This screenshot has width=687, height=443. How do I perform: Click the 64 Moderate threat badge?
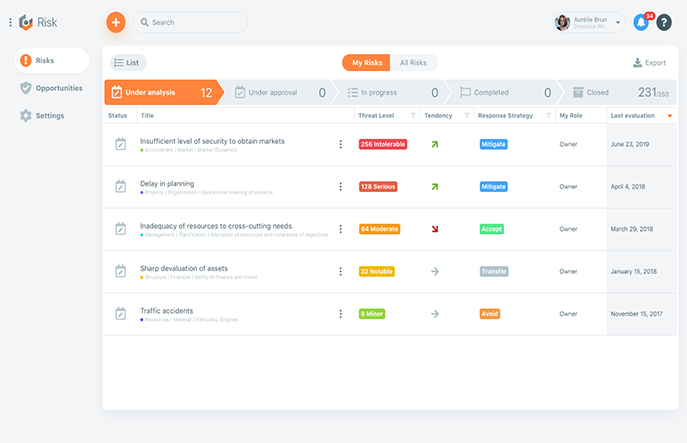coord(379,229)
